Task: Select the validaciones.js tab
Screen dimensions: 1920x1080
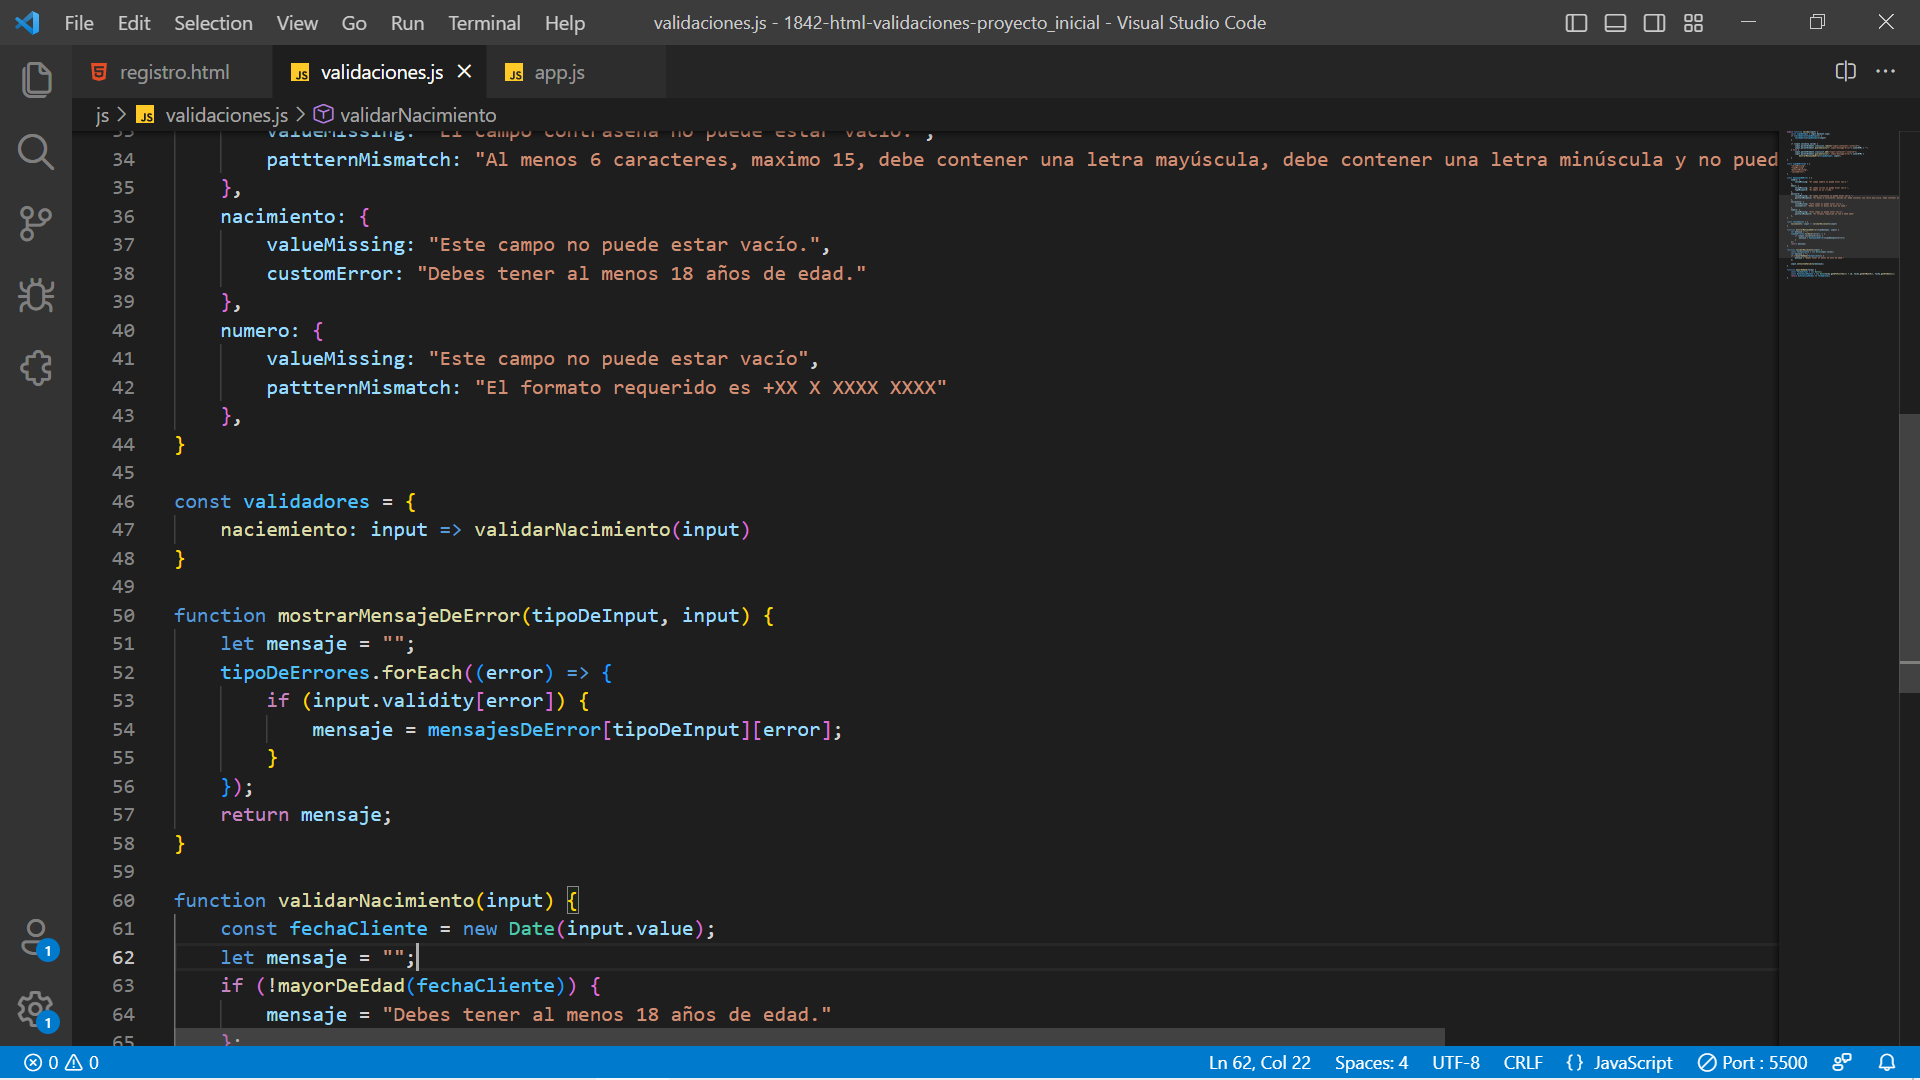Action: pyautogui.click(x=381, y=72)
